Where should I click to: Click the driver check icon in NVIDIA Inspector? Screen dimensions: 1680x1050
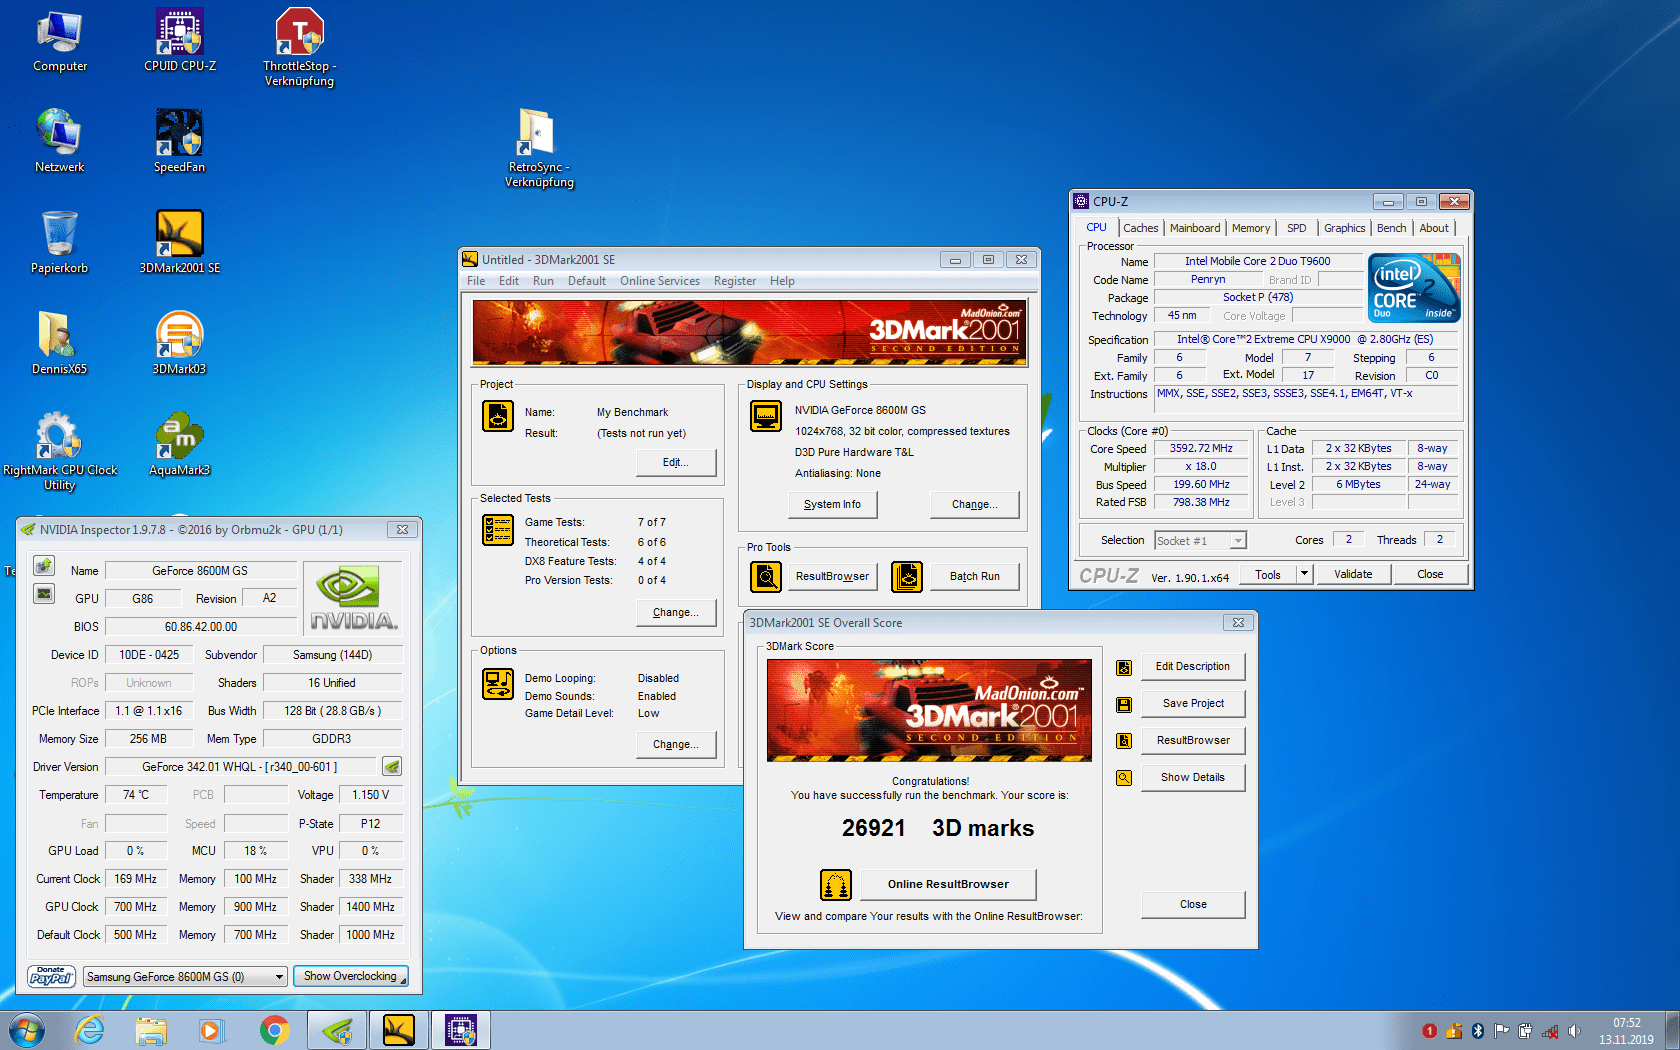coord(392,767)
